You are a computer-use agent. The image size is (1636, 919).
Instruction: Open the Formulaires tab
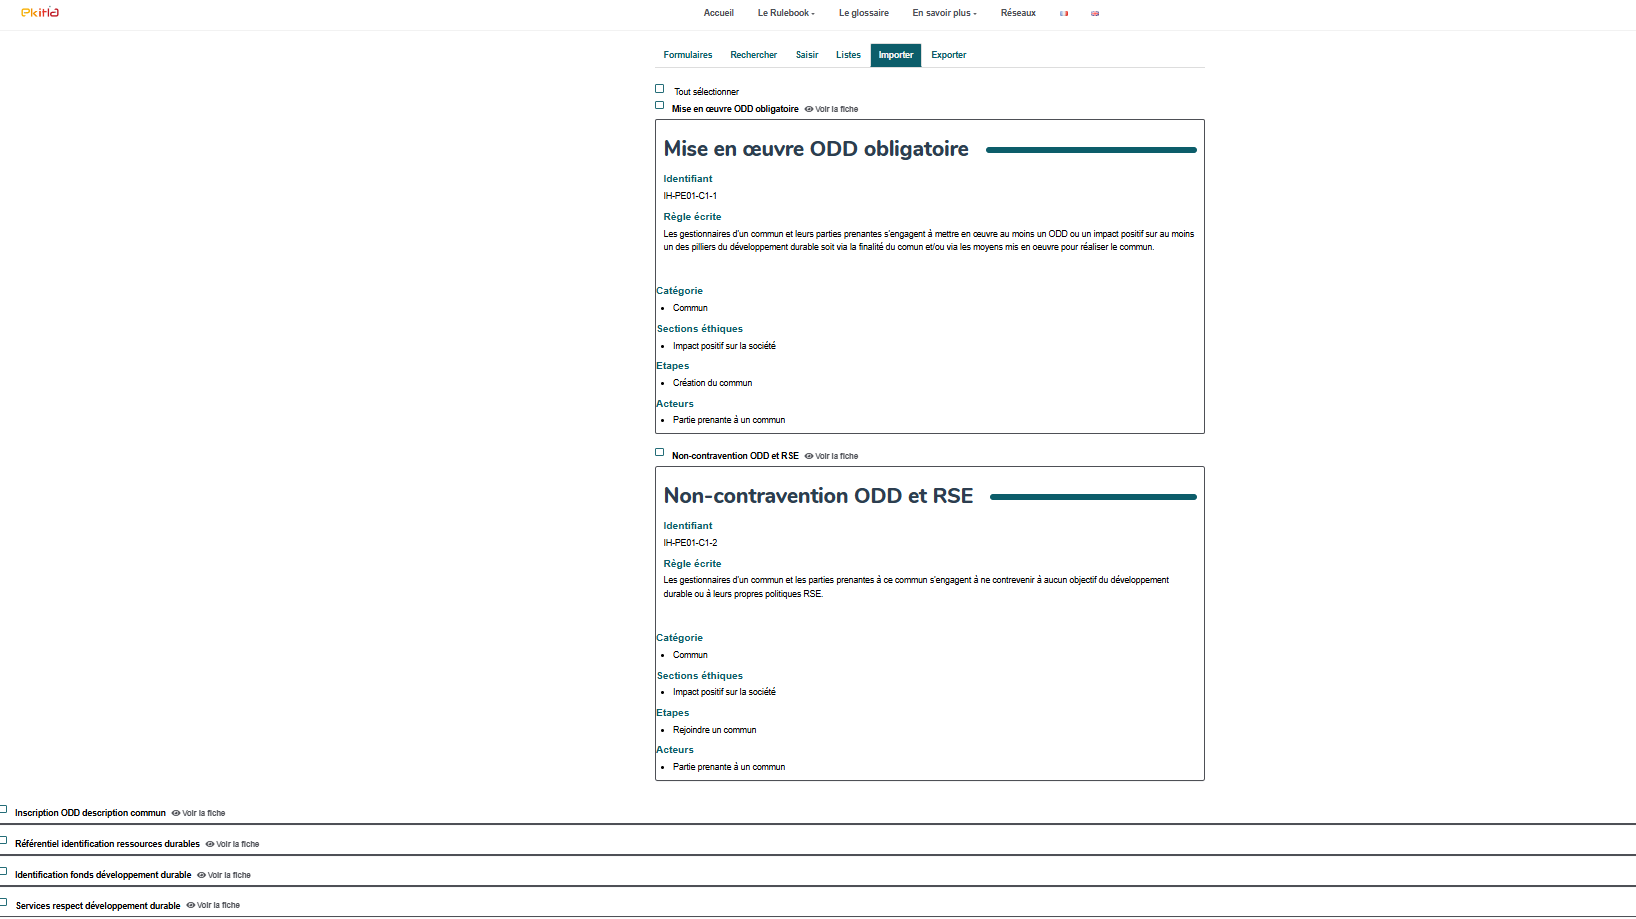[688, 55]
